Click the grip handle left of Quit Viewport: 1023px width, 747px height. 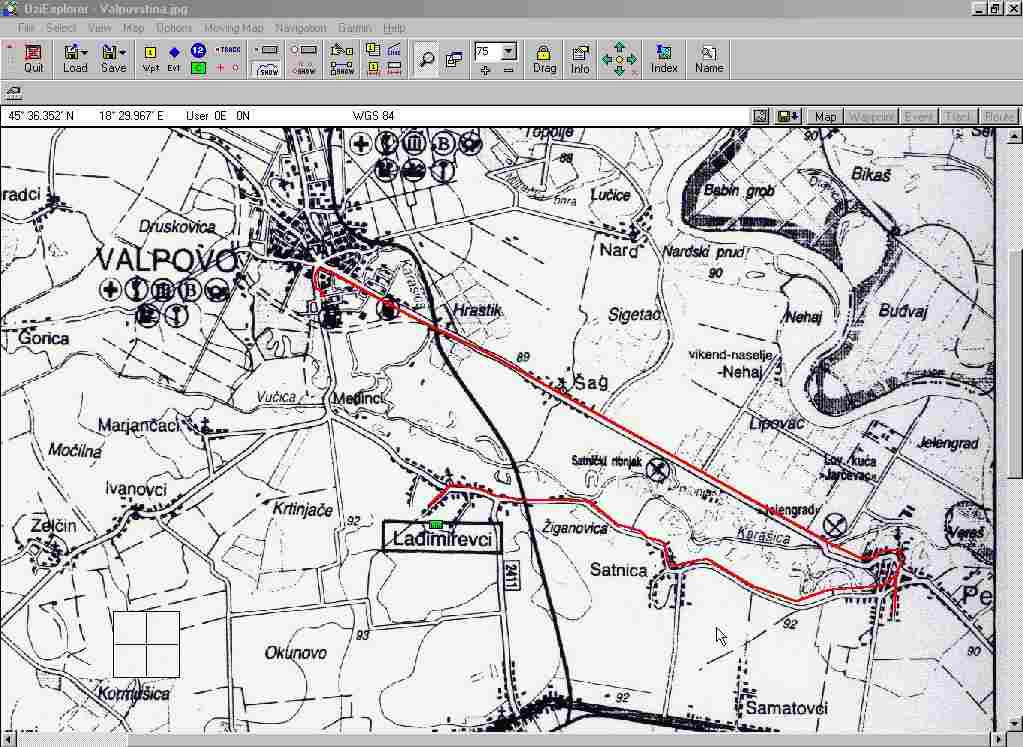click(x=10, y=59)
